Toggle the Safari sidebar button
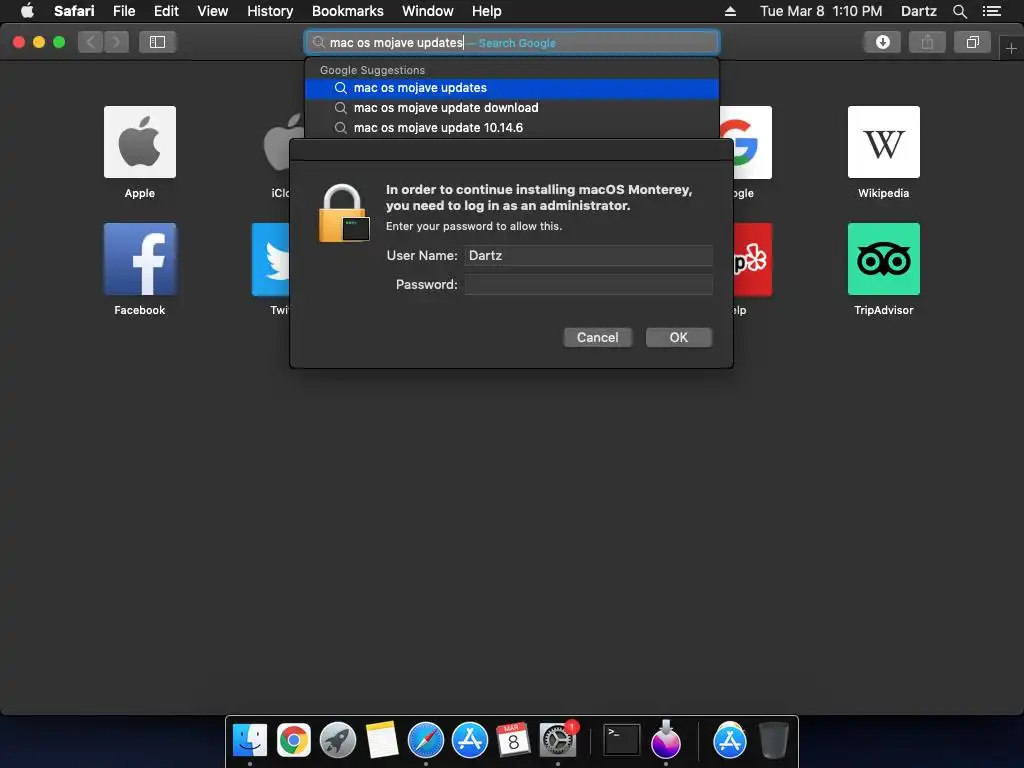This screenshot has height=768, width=1024. (x=157, y=42)
